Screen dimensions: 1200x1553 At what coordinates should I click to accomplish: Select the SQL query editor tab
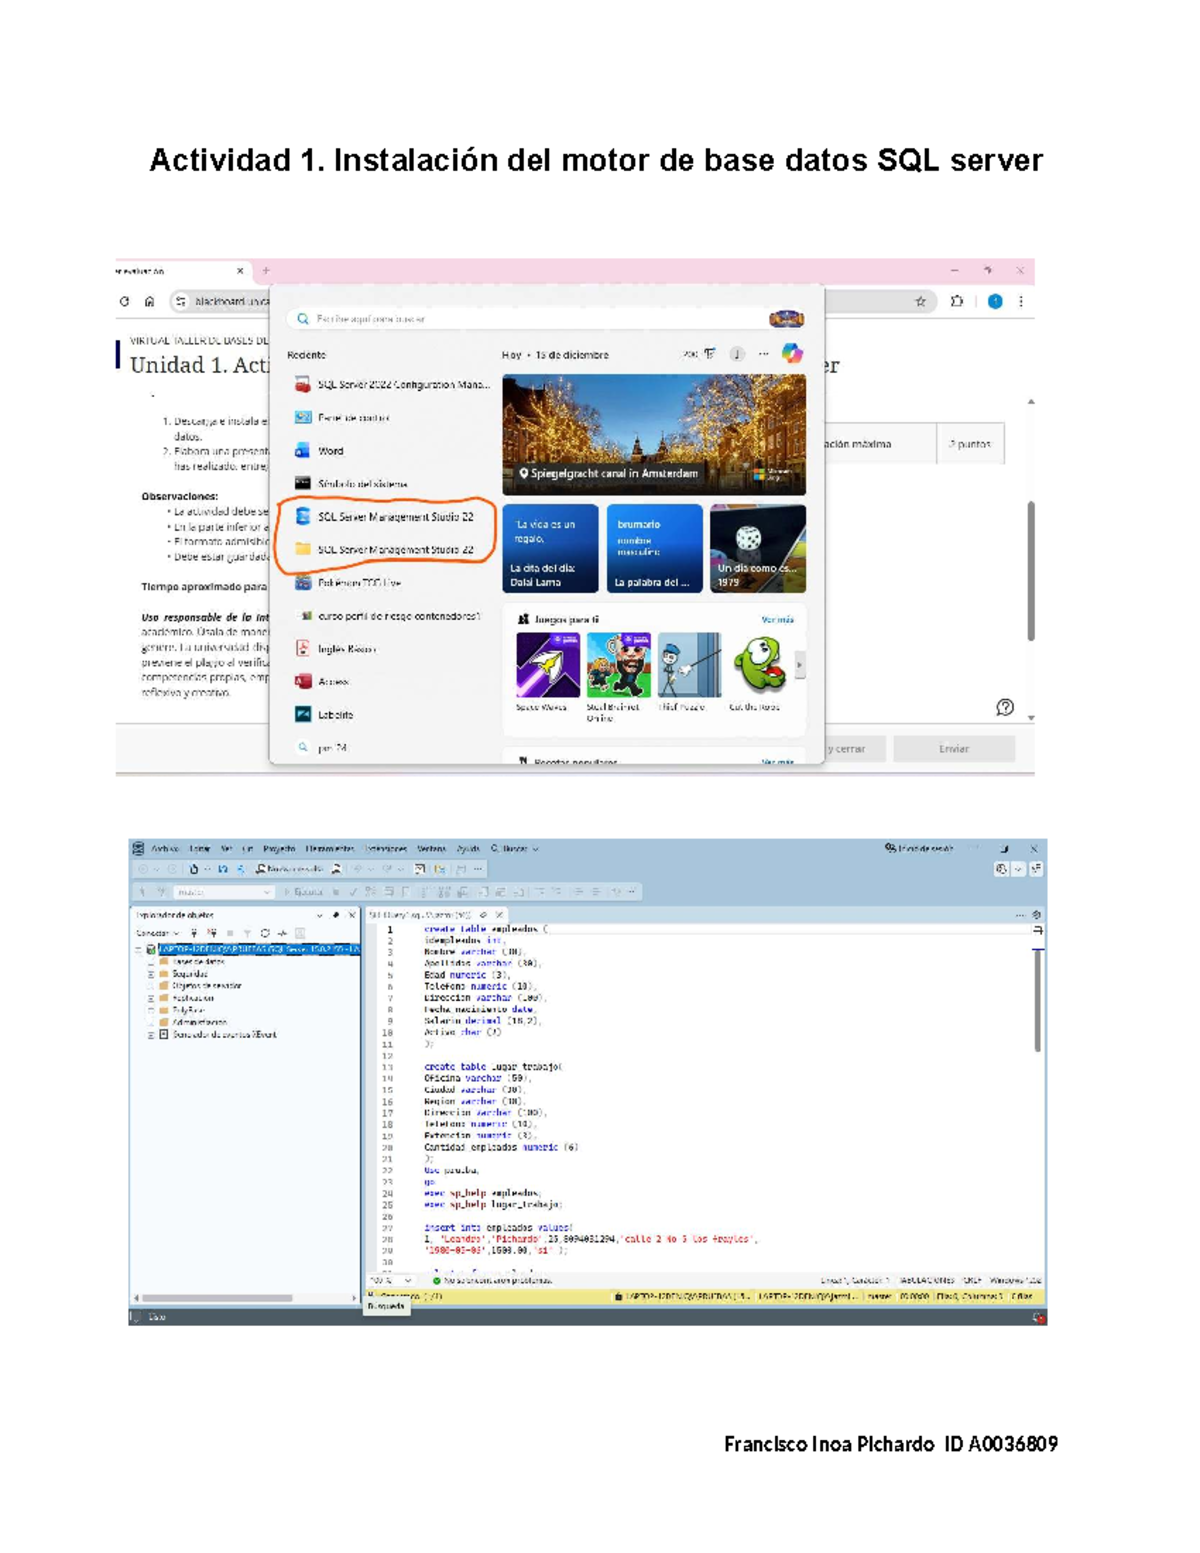[421, 915]
